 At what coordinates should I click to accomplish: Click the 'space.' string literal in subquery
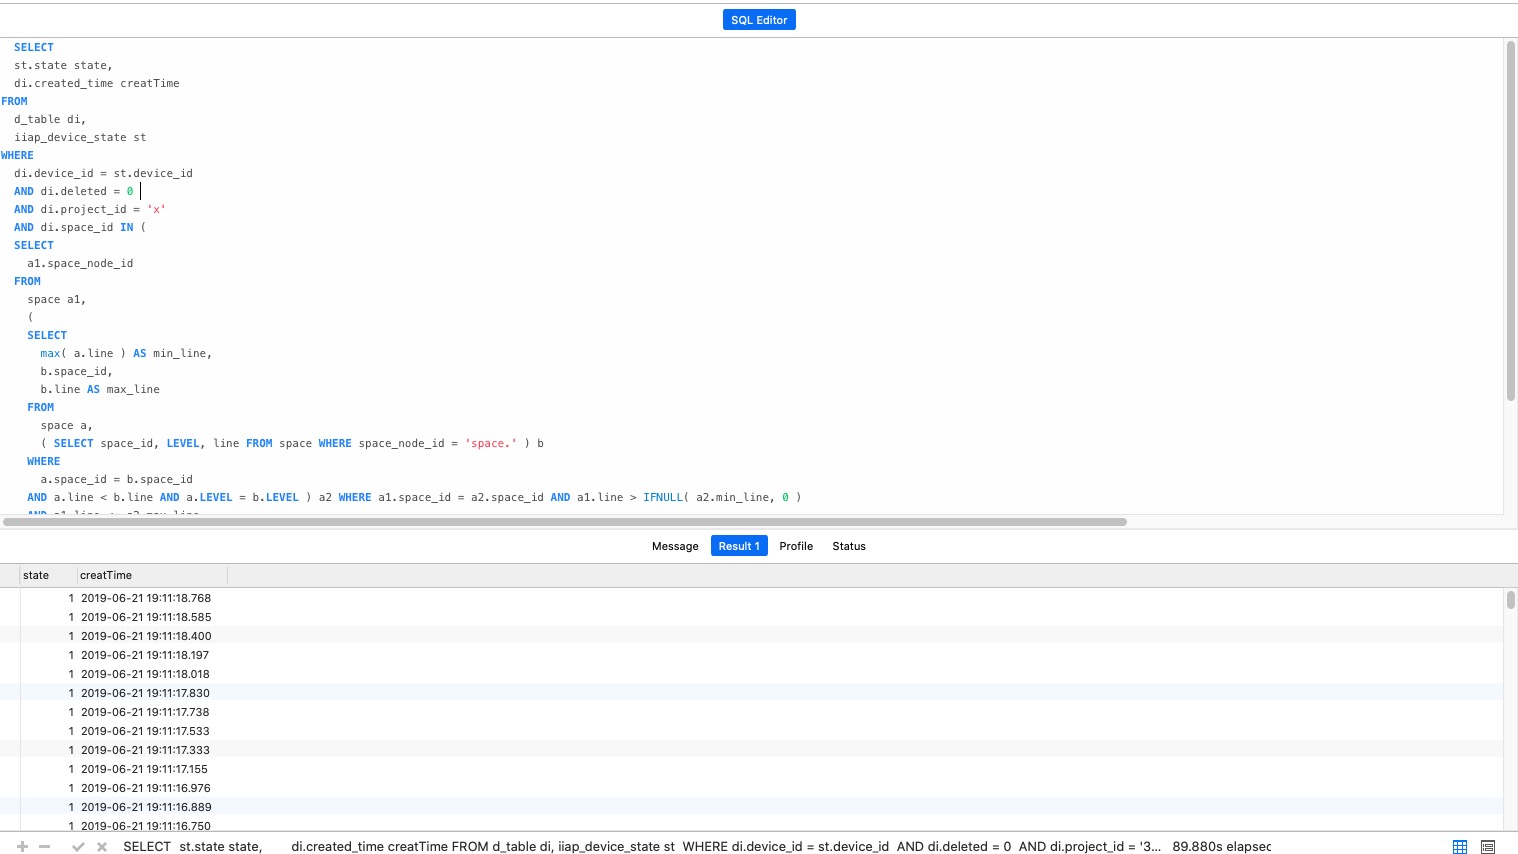click(x=491, y=443)
